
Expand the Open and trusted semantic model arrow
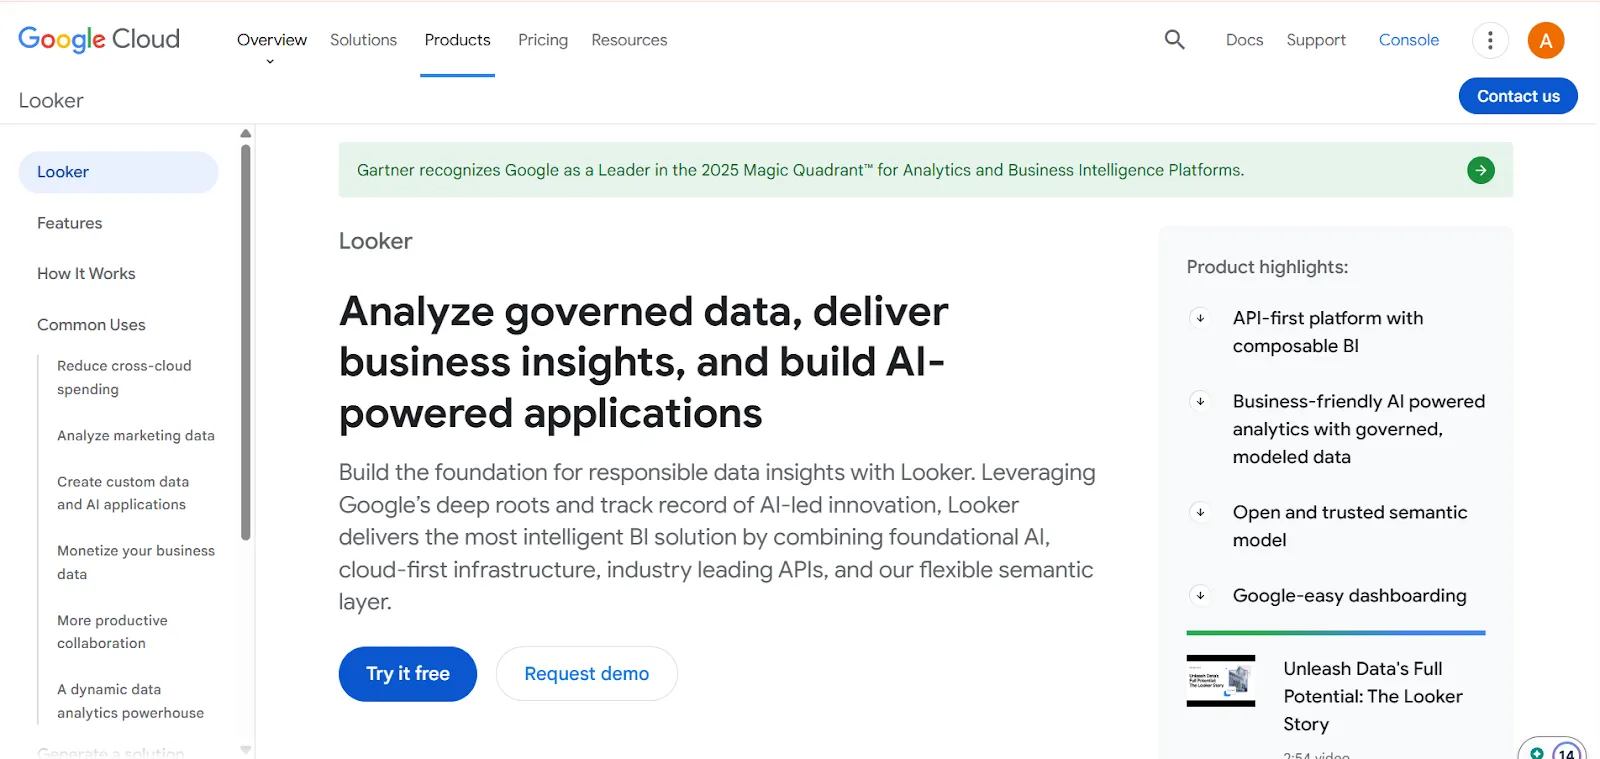pyautogui.click(x=1200, y=512)
